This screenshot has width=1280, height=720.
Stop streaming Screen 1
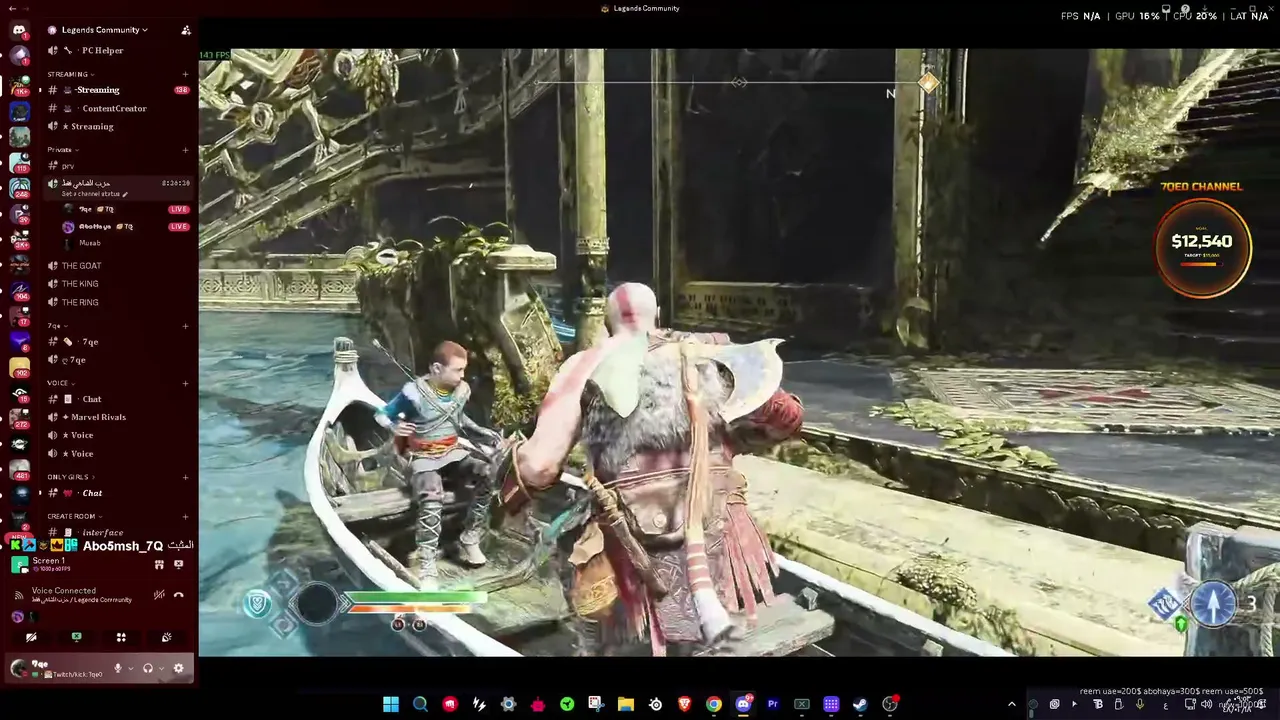(178, 565)
